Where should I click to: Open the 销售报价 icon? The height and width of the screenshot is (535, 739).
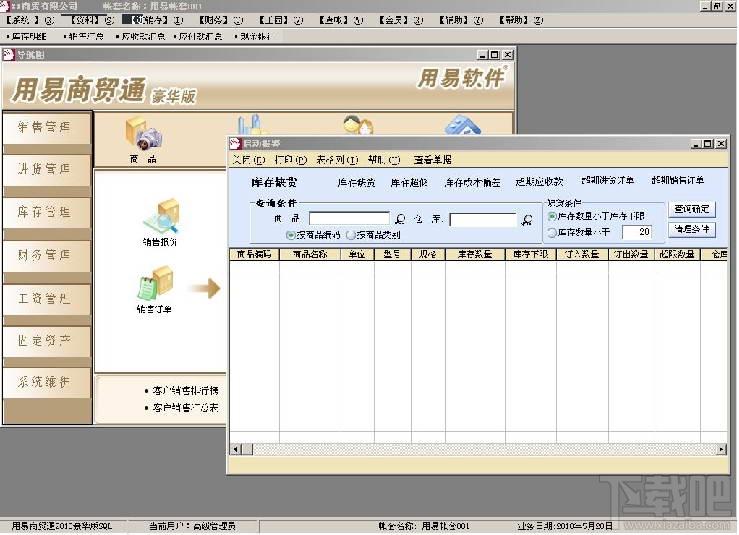(x=161, y=216)
